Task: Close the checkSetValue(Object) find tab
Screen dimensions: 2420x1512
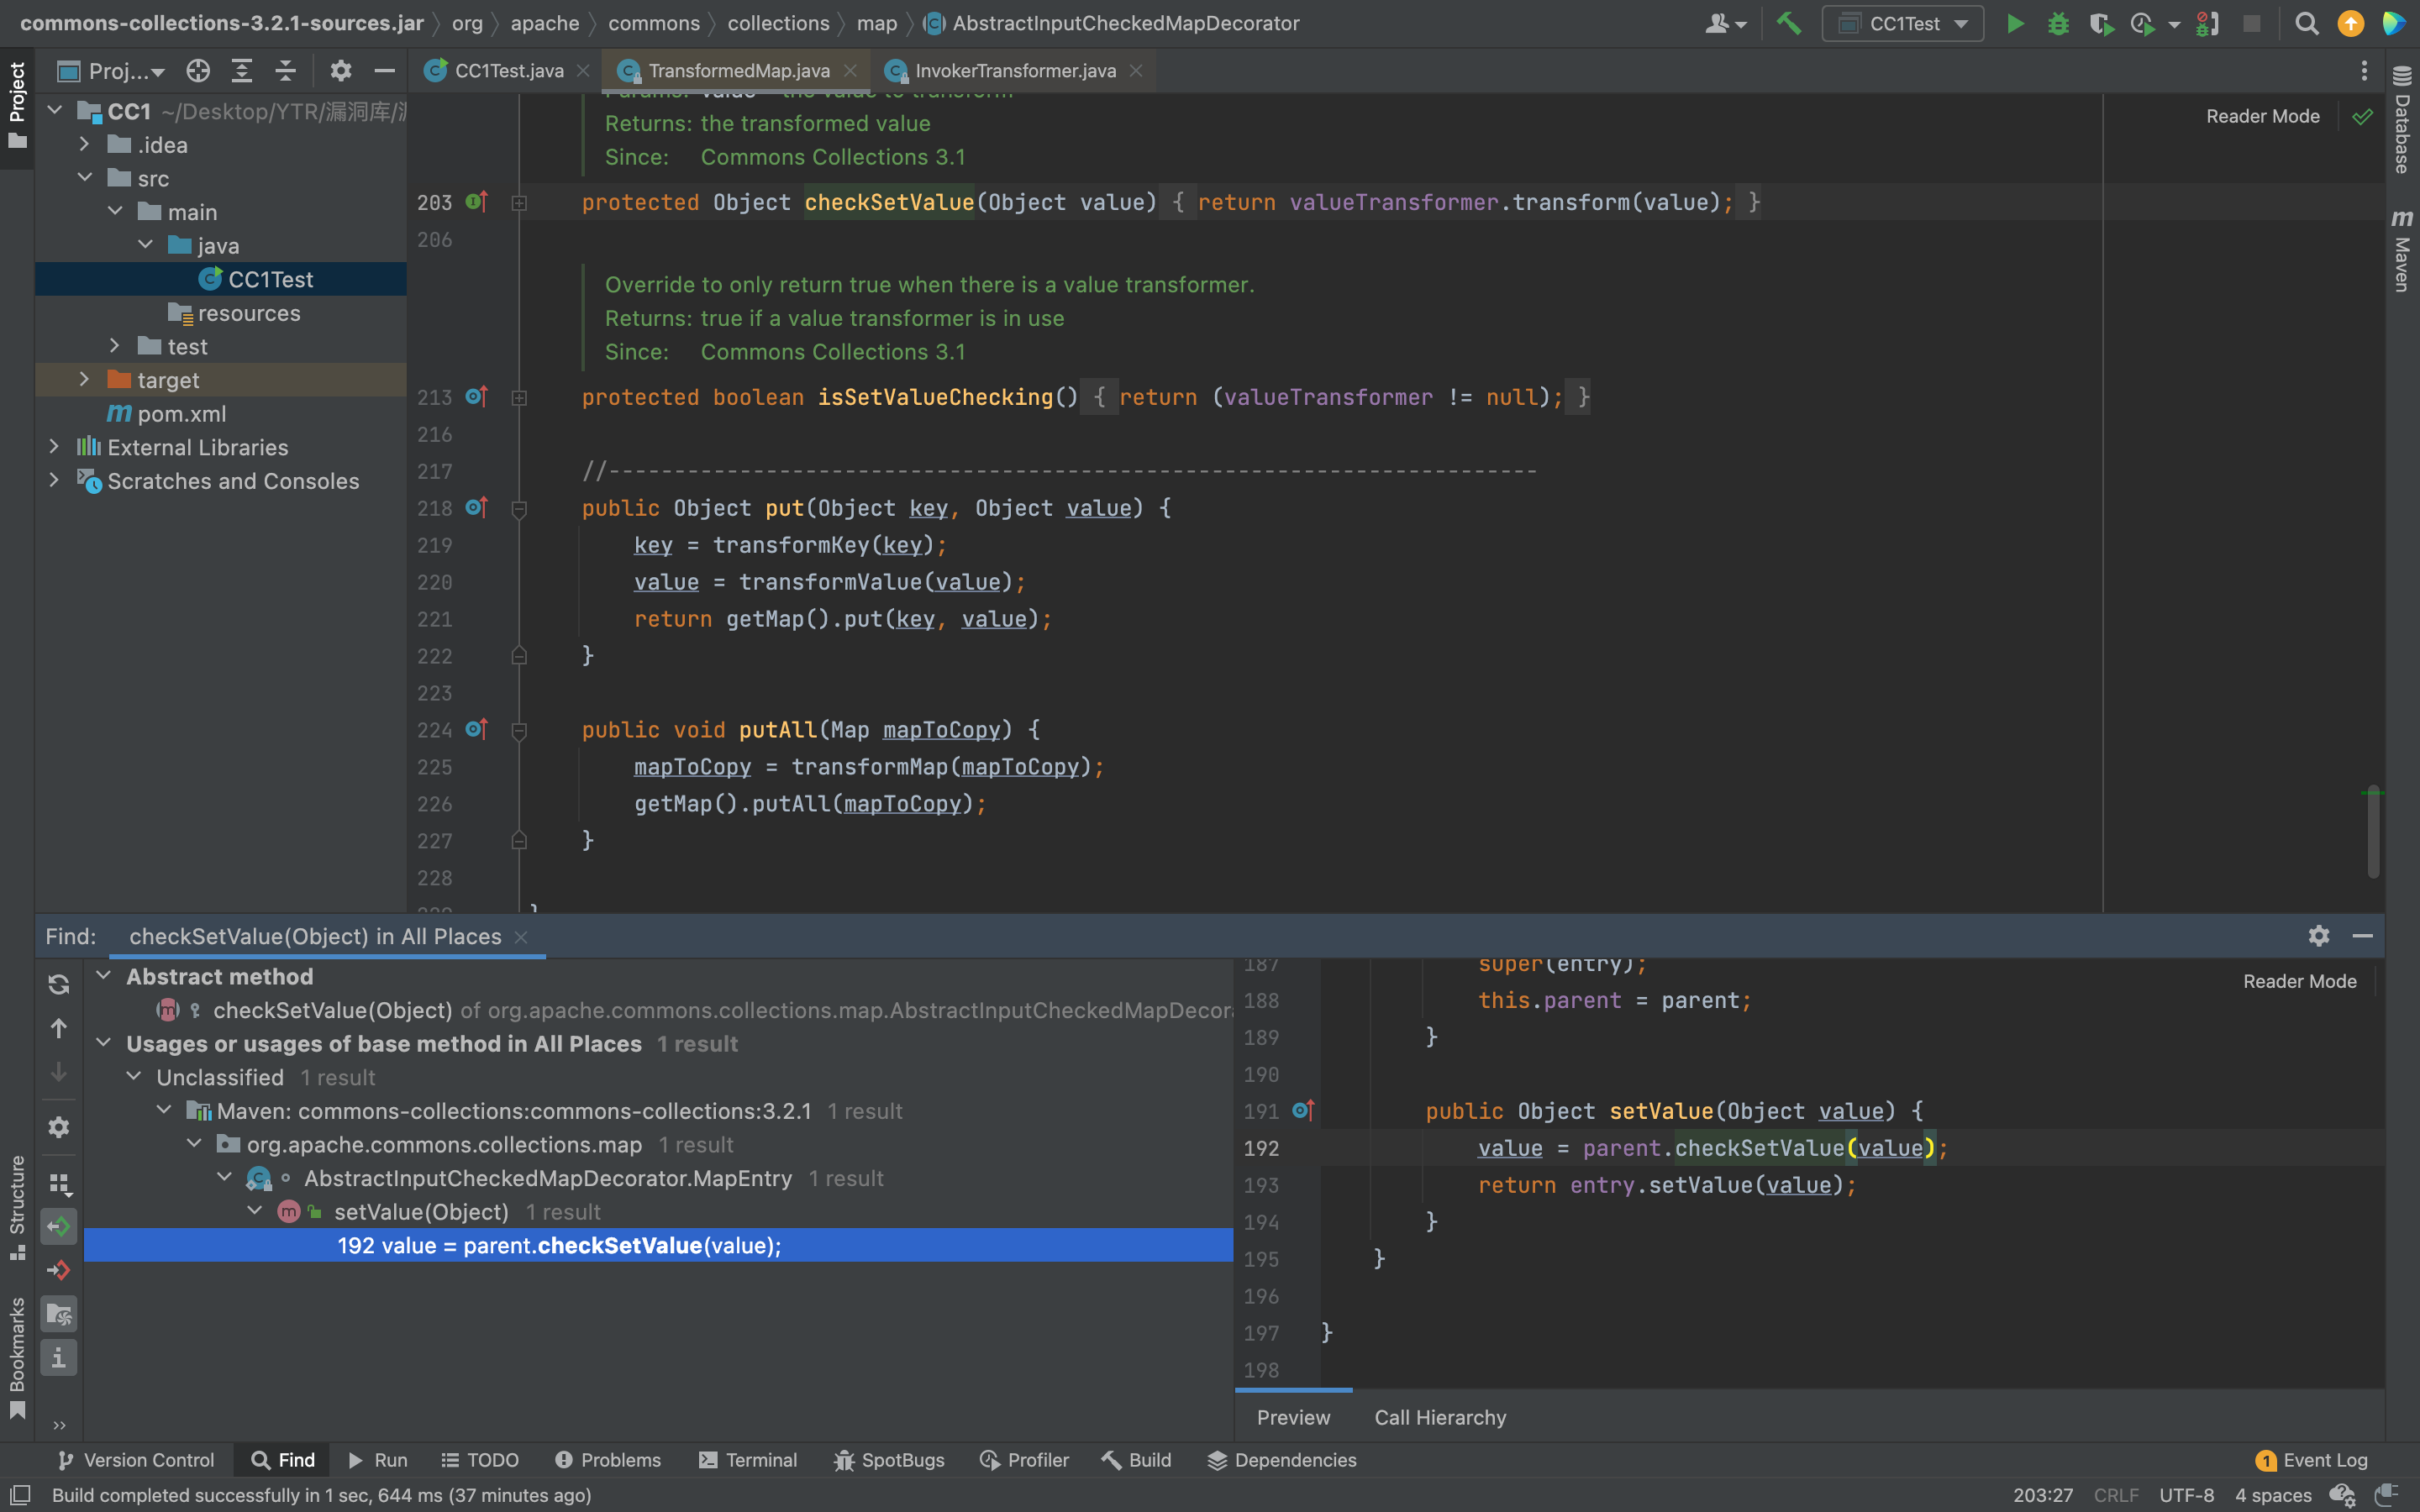Action: pyautogui.click(x=521, y=936)
